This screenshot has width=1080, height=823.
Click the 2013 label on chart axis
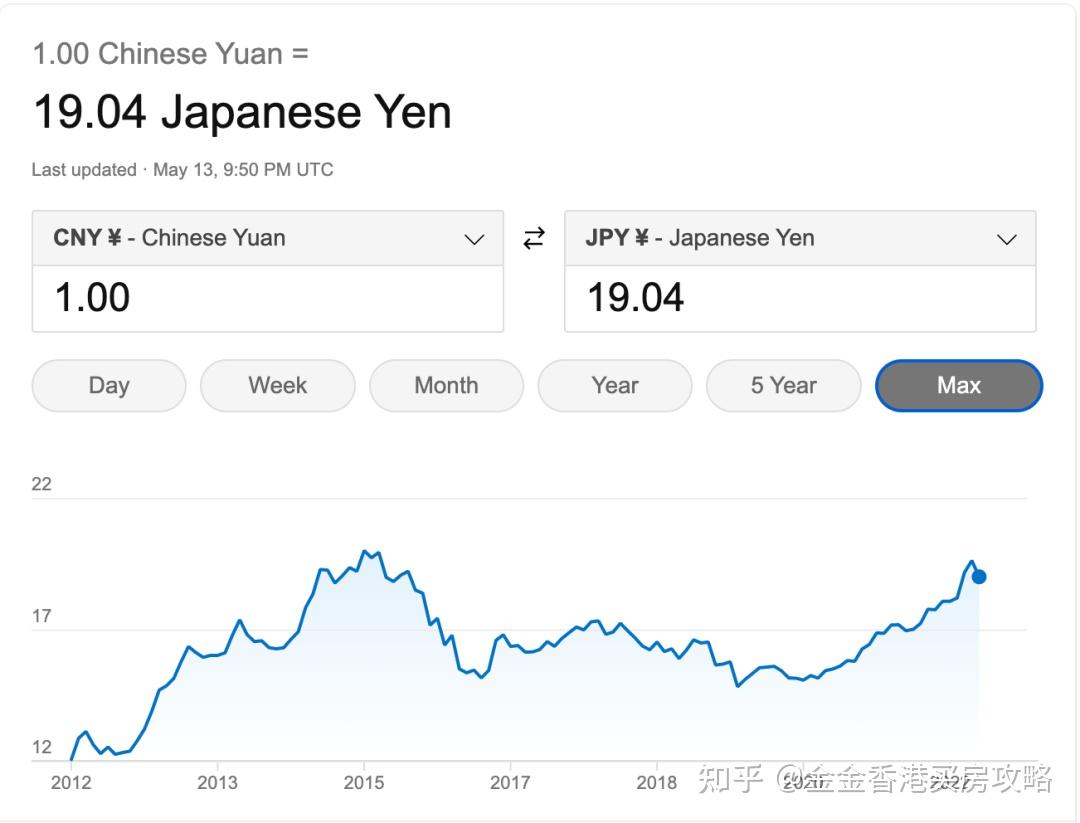(217, 782)
